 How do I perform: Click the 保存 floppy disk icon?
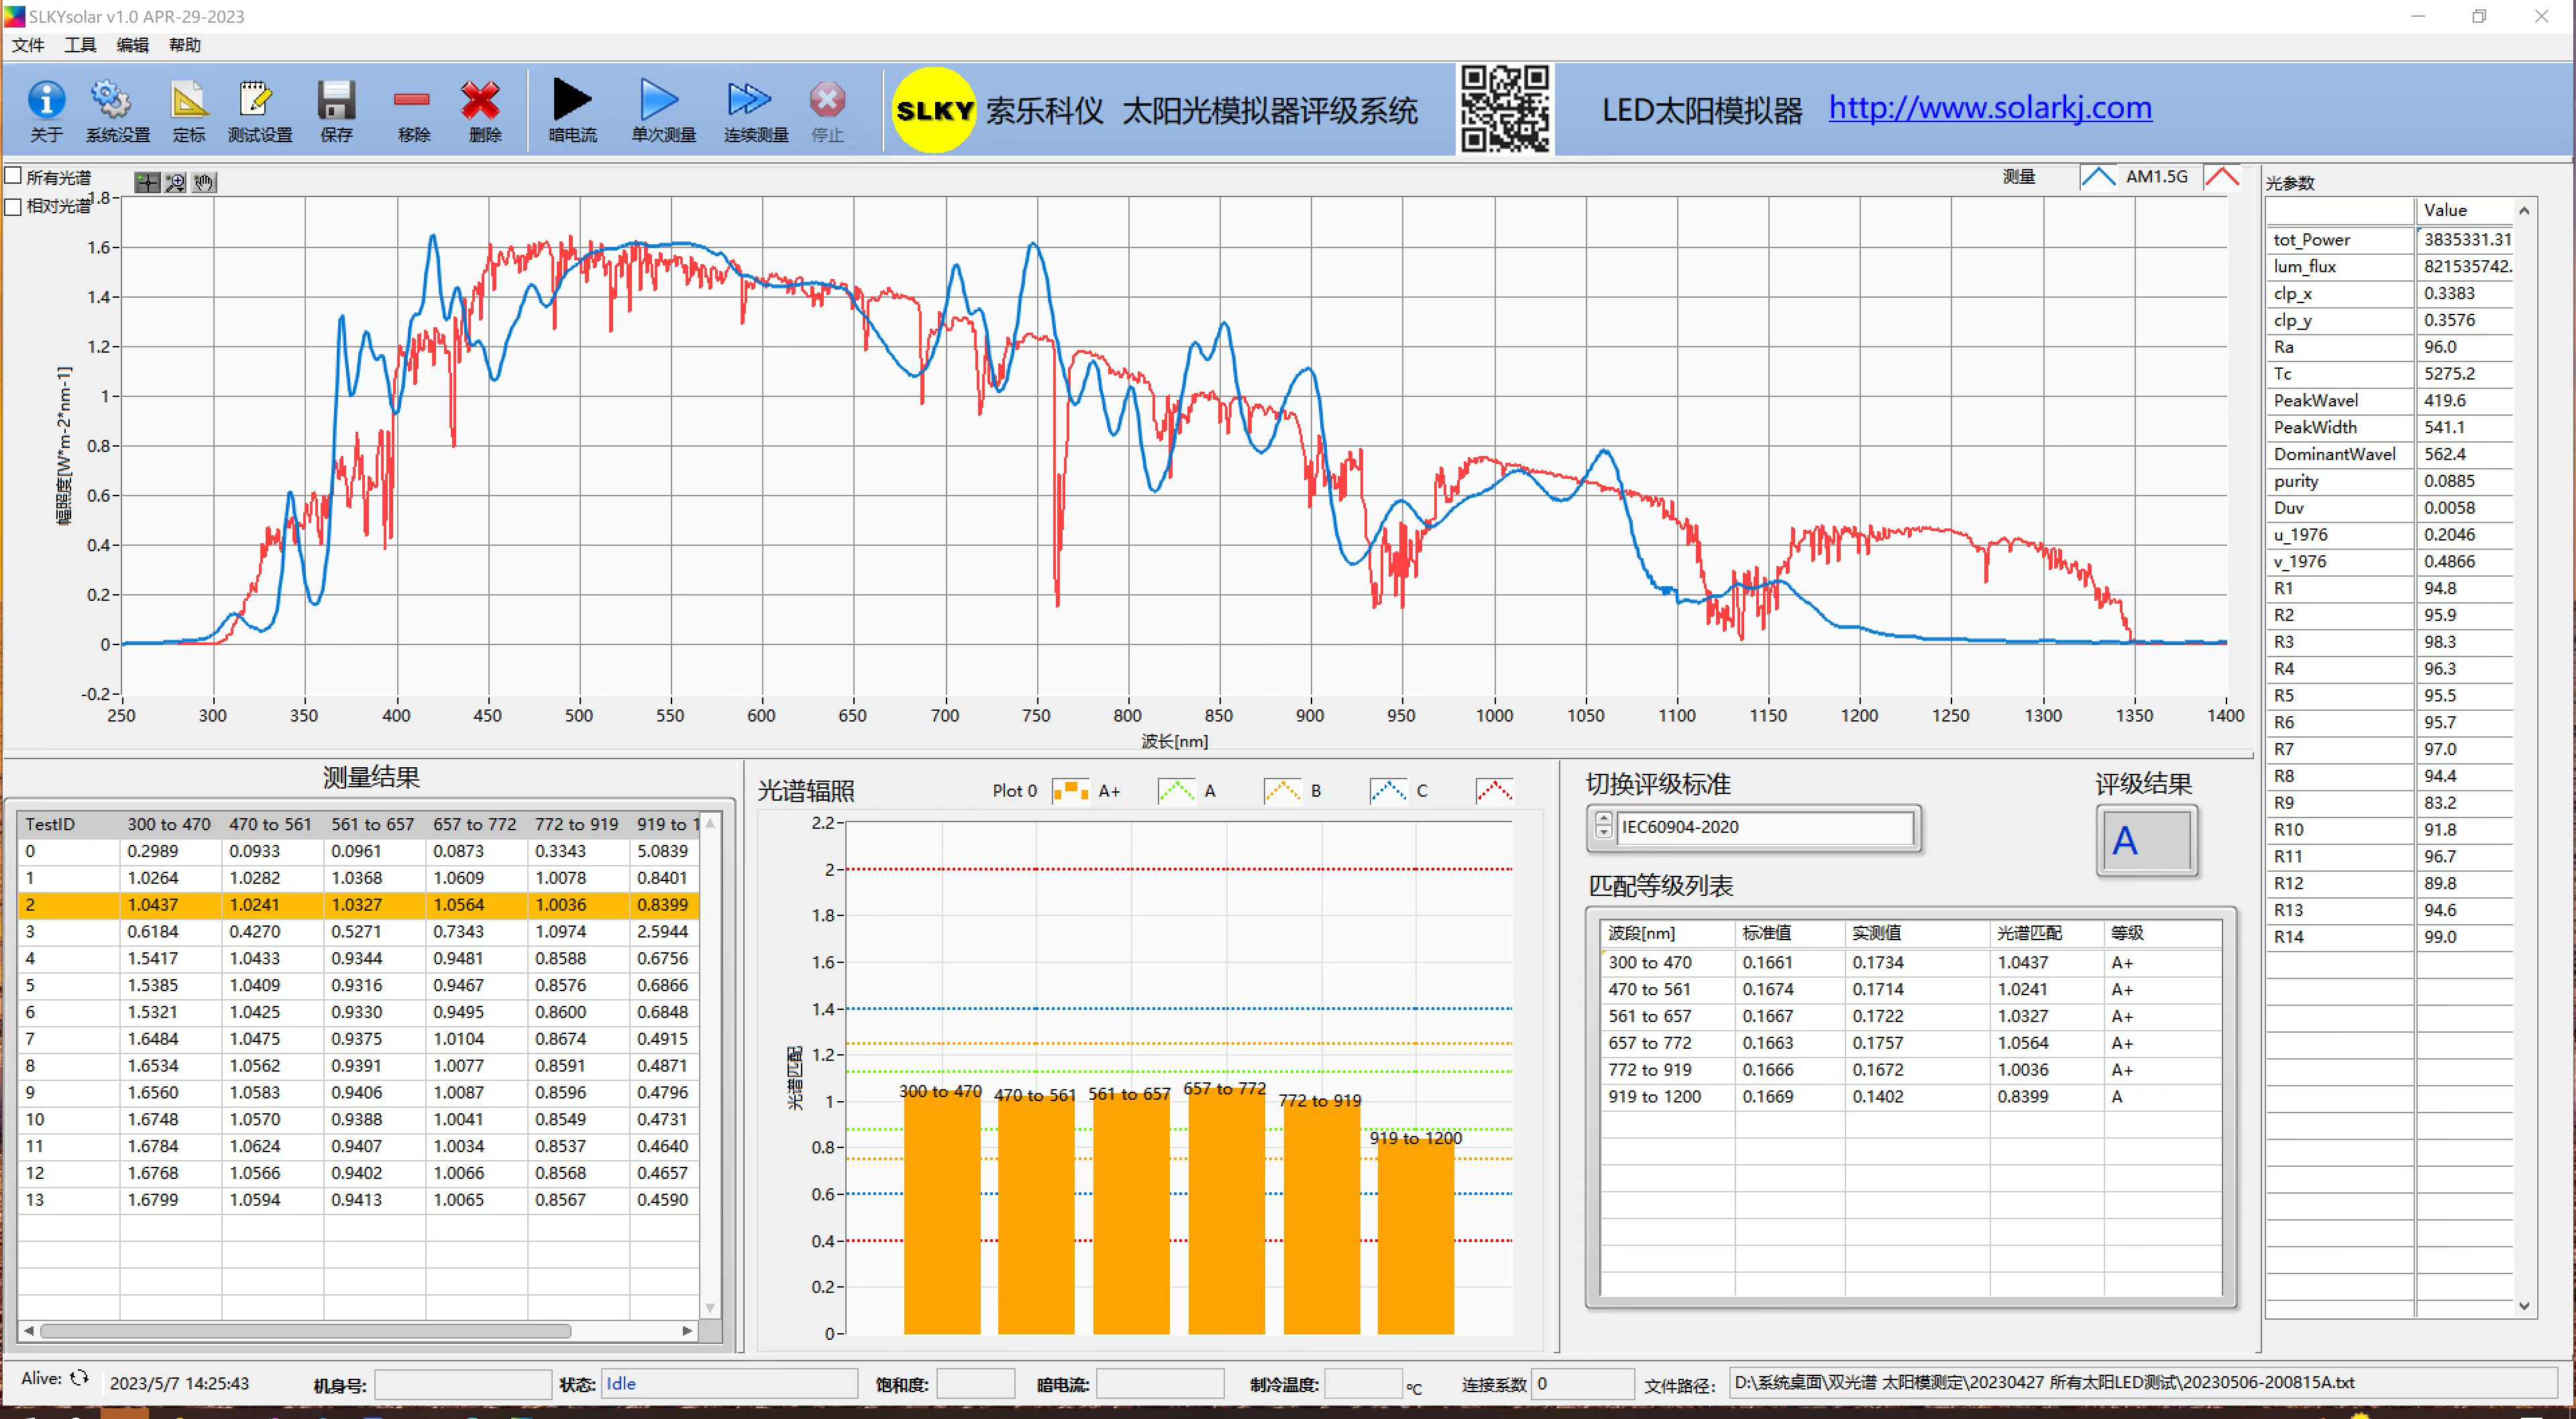[336, 101]
